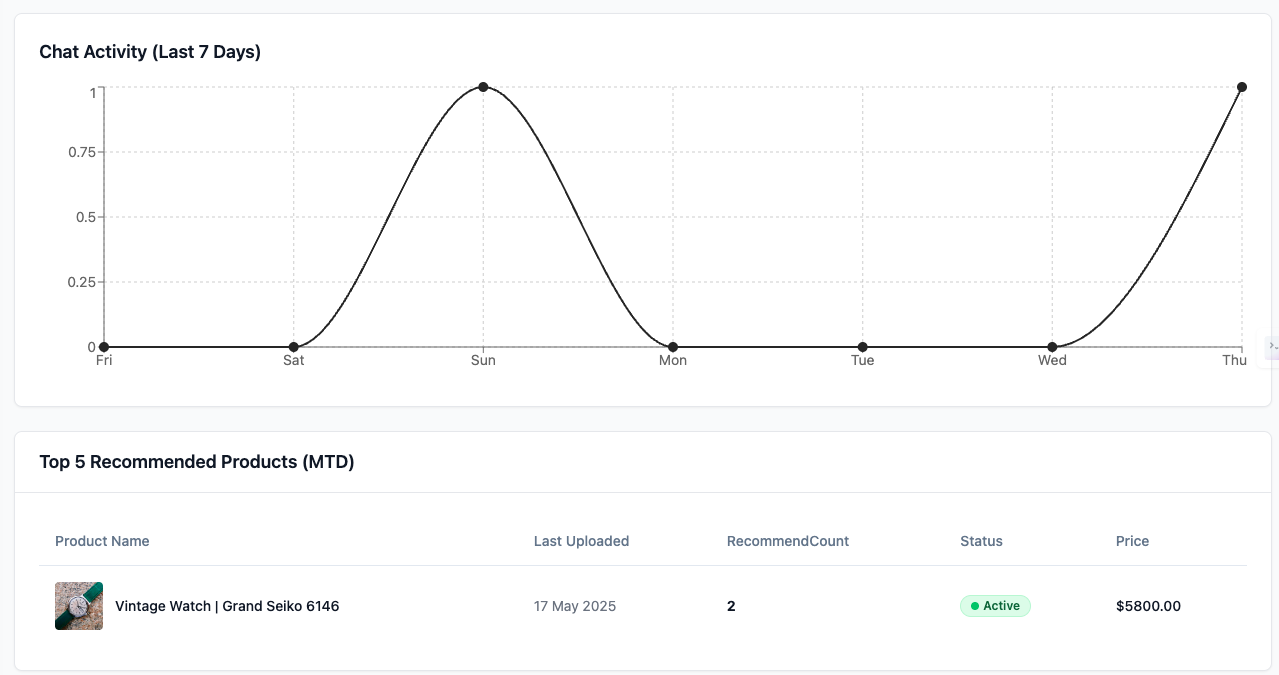Click the 17 May 2025 upload date
Image resolution: width=1279 pixels, height=675 pixels.
point(575,606)
